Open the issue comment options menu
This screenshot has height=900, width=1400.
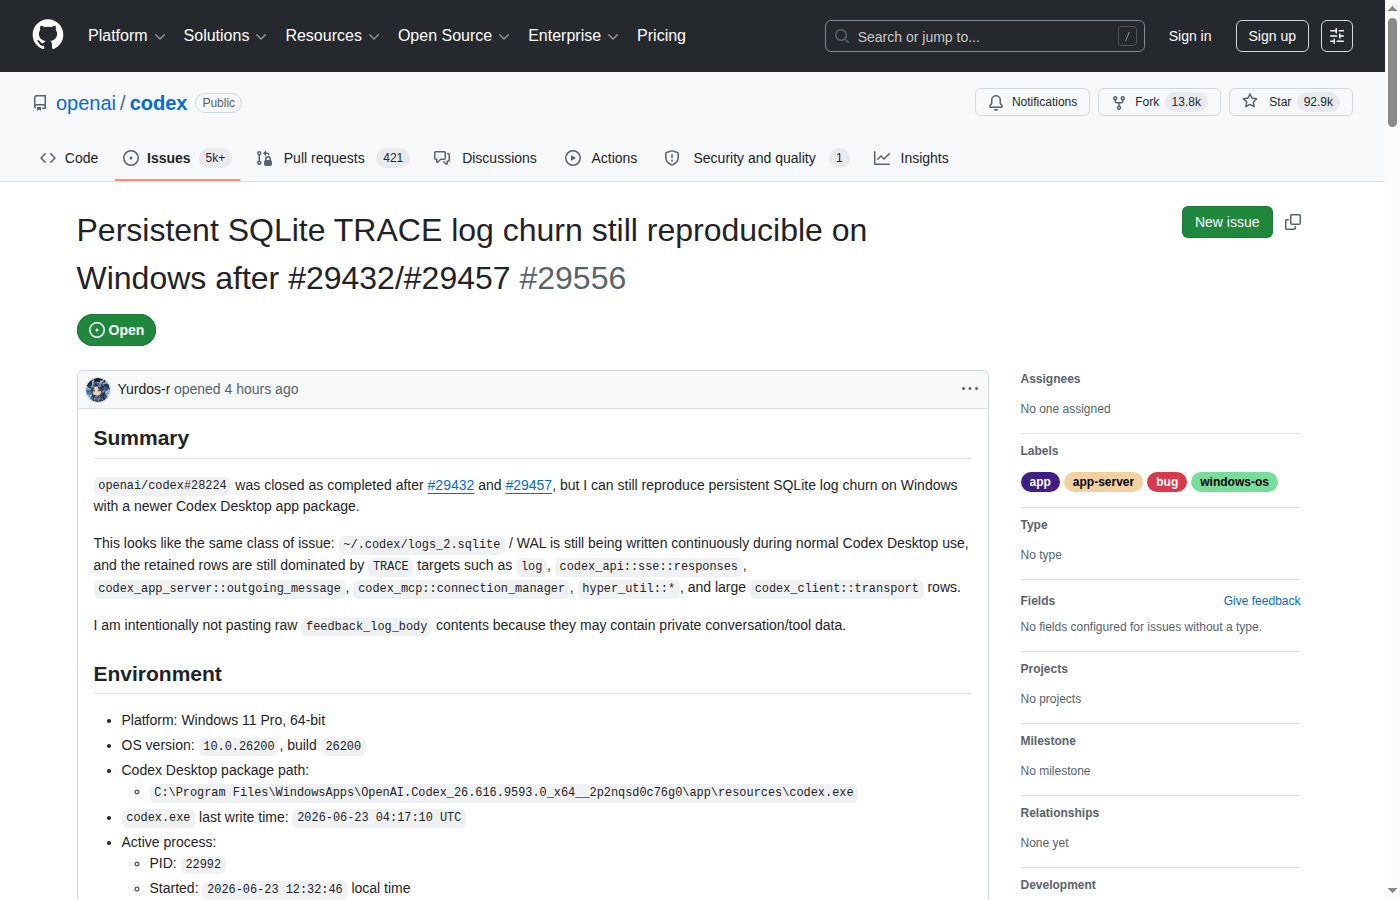(970, 389)
